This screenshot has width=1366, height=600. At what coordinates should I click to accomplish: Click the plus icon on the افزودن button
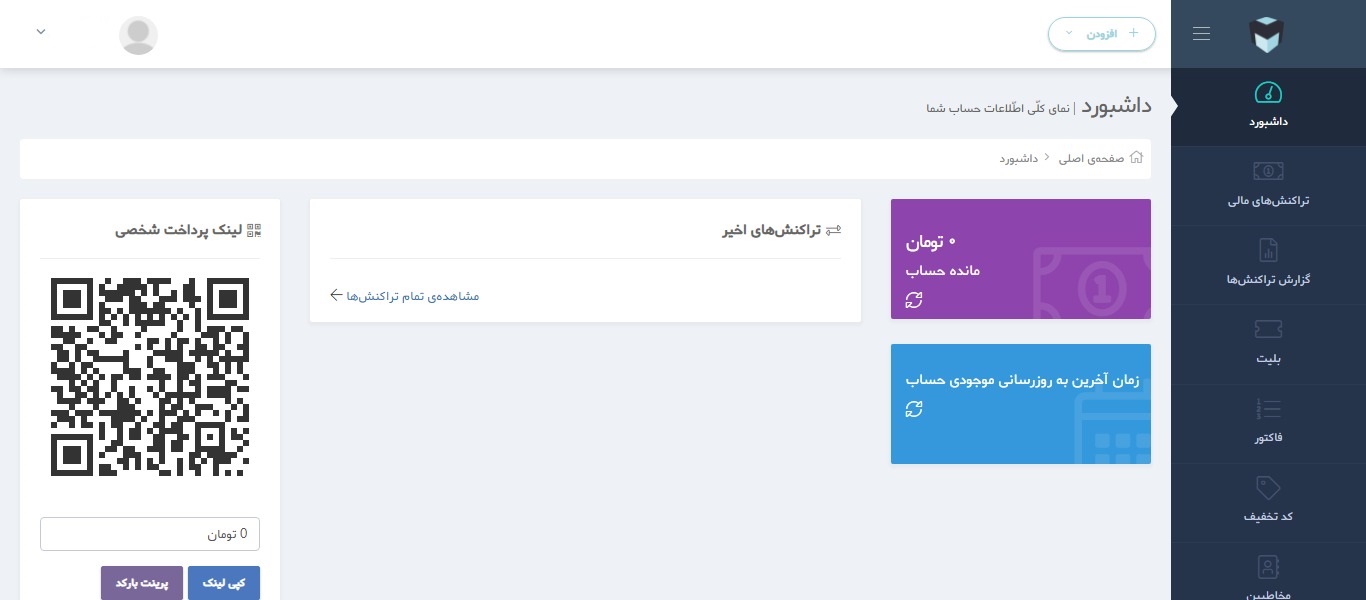(1133, 33)
